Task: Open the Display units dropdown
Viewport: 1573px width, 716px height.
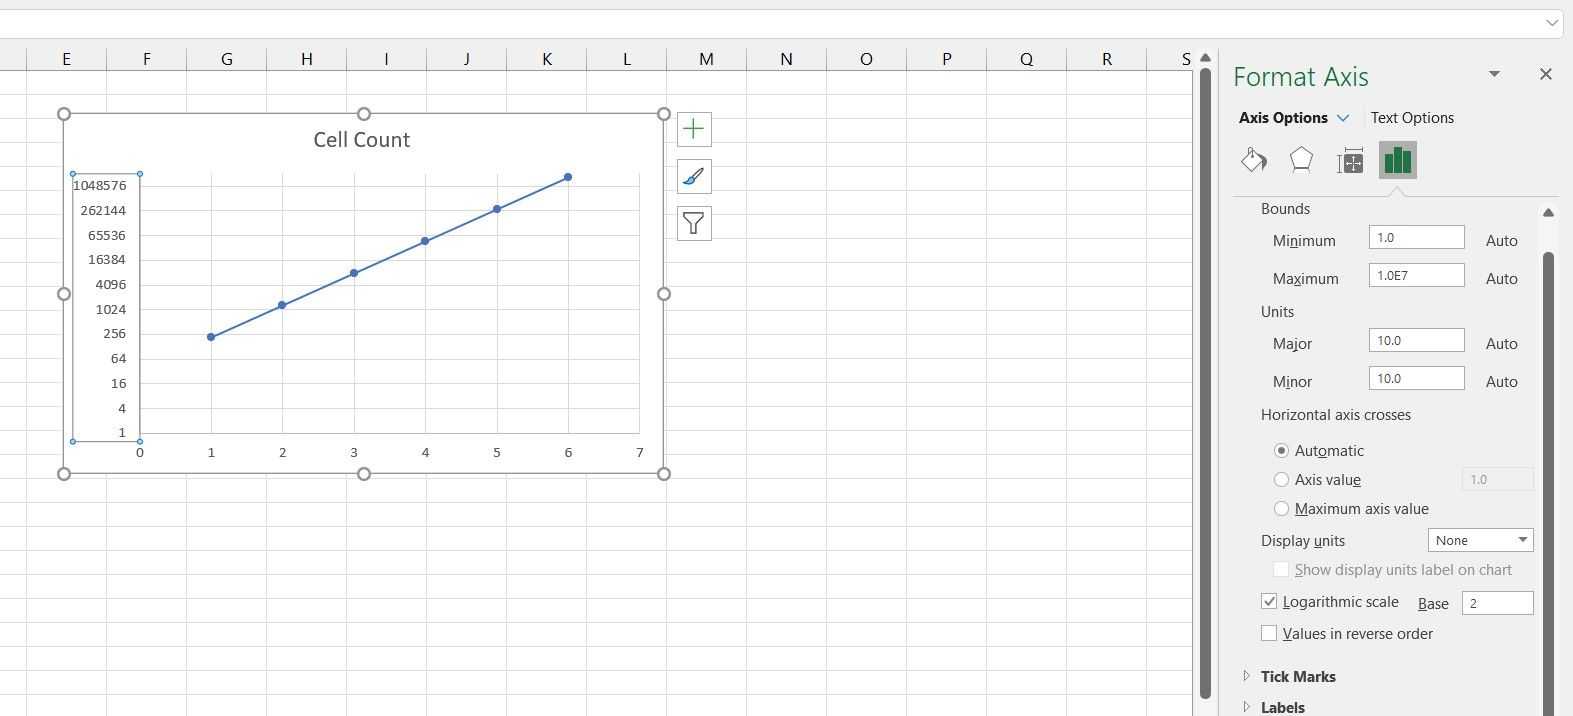Action: pos(1480,540)
